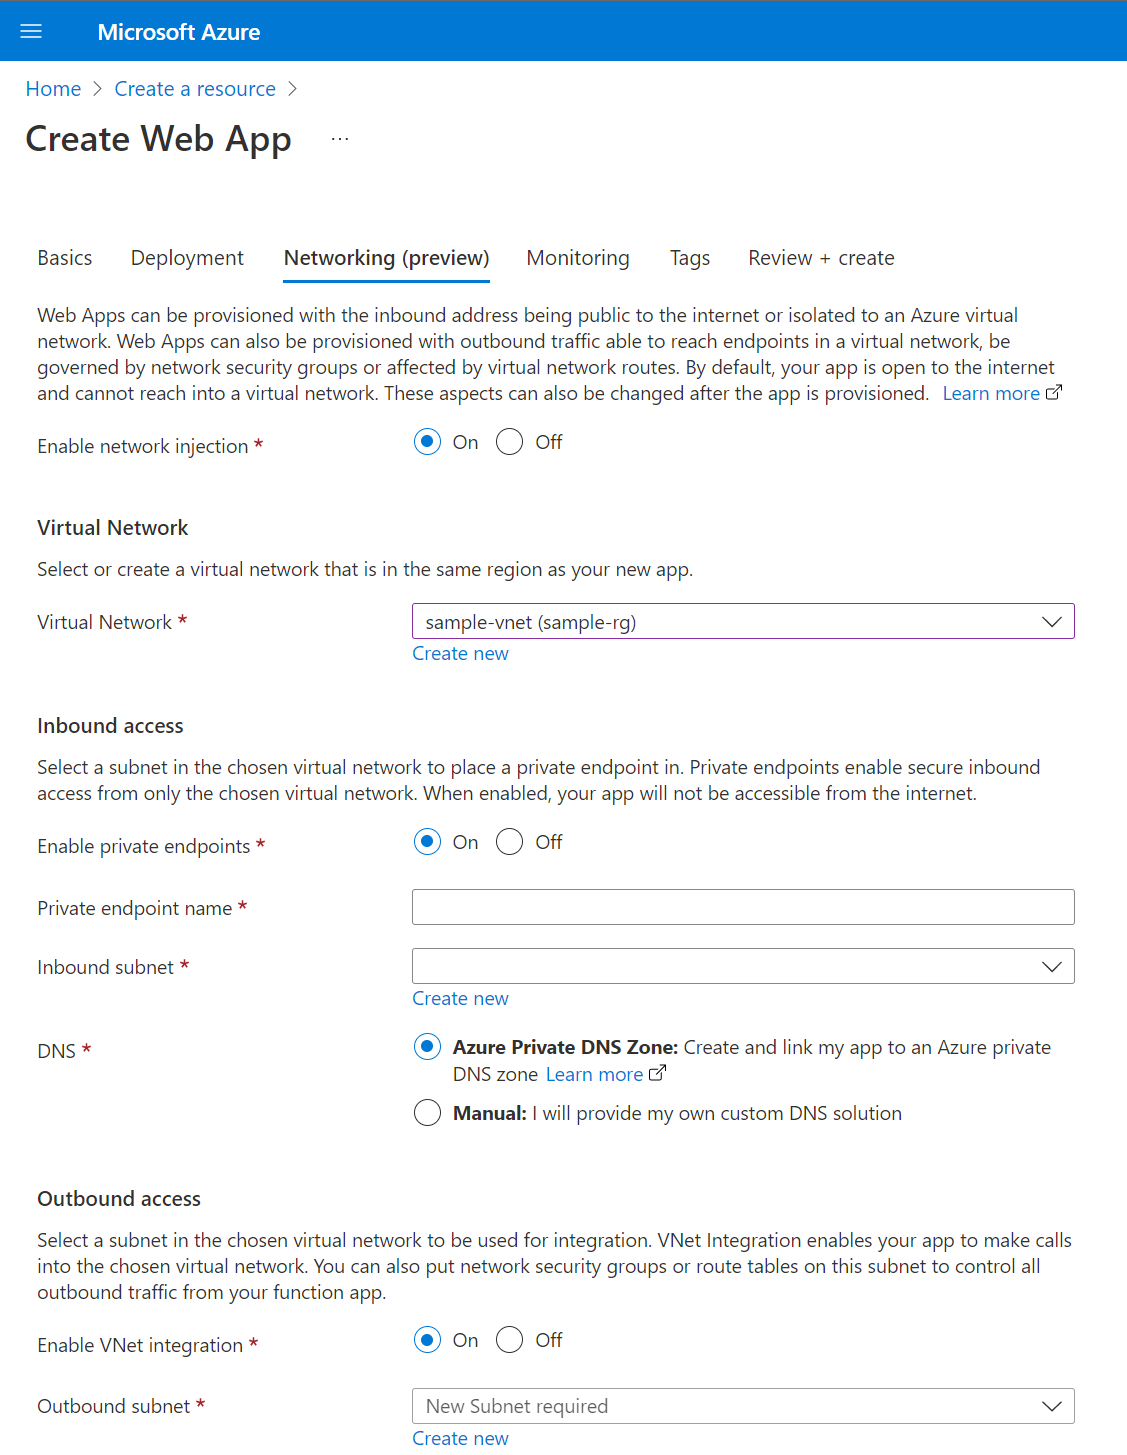Image resolution: width=1127 pixels, height=1455 pixels.
Task: Open the Tags tab
Action: pyautogui.click(x=689, y=257)
